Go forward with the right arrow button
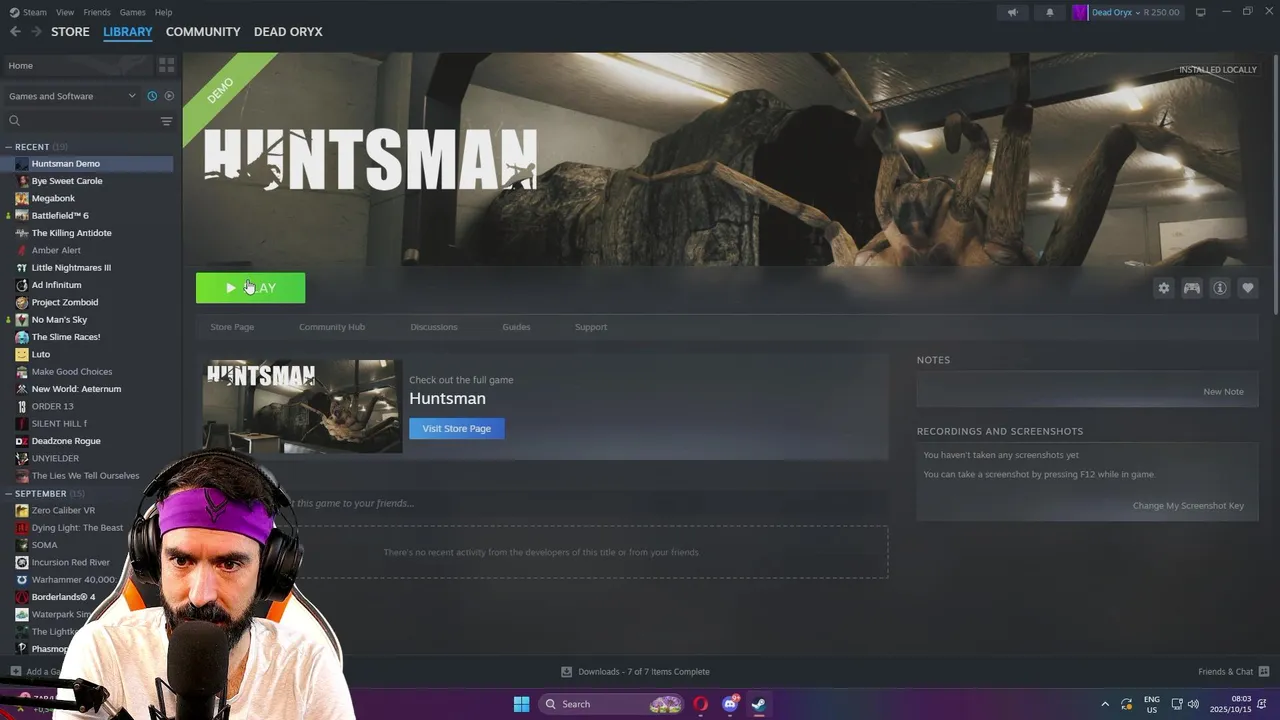 [36, 32]
